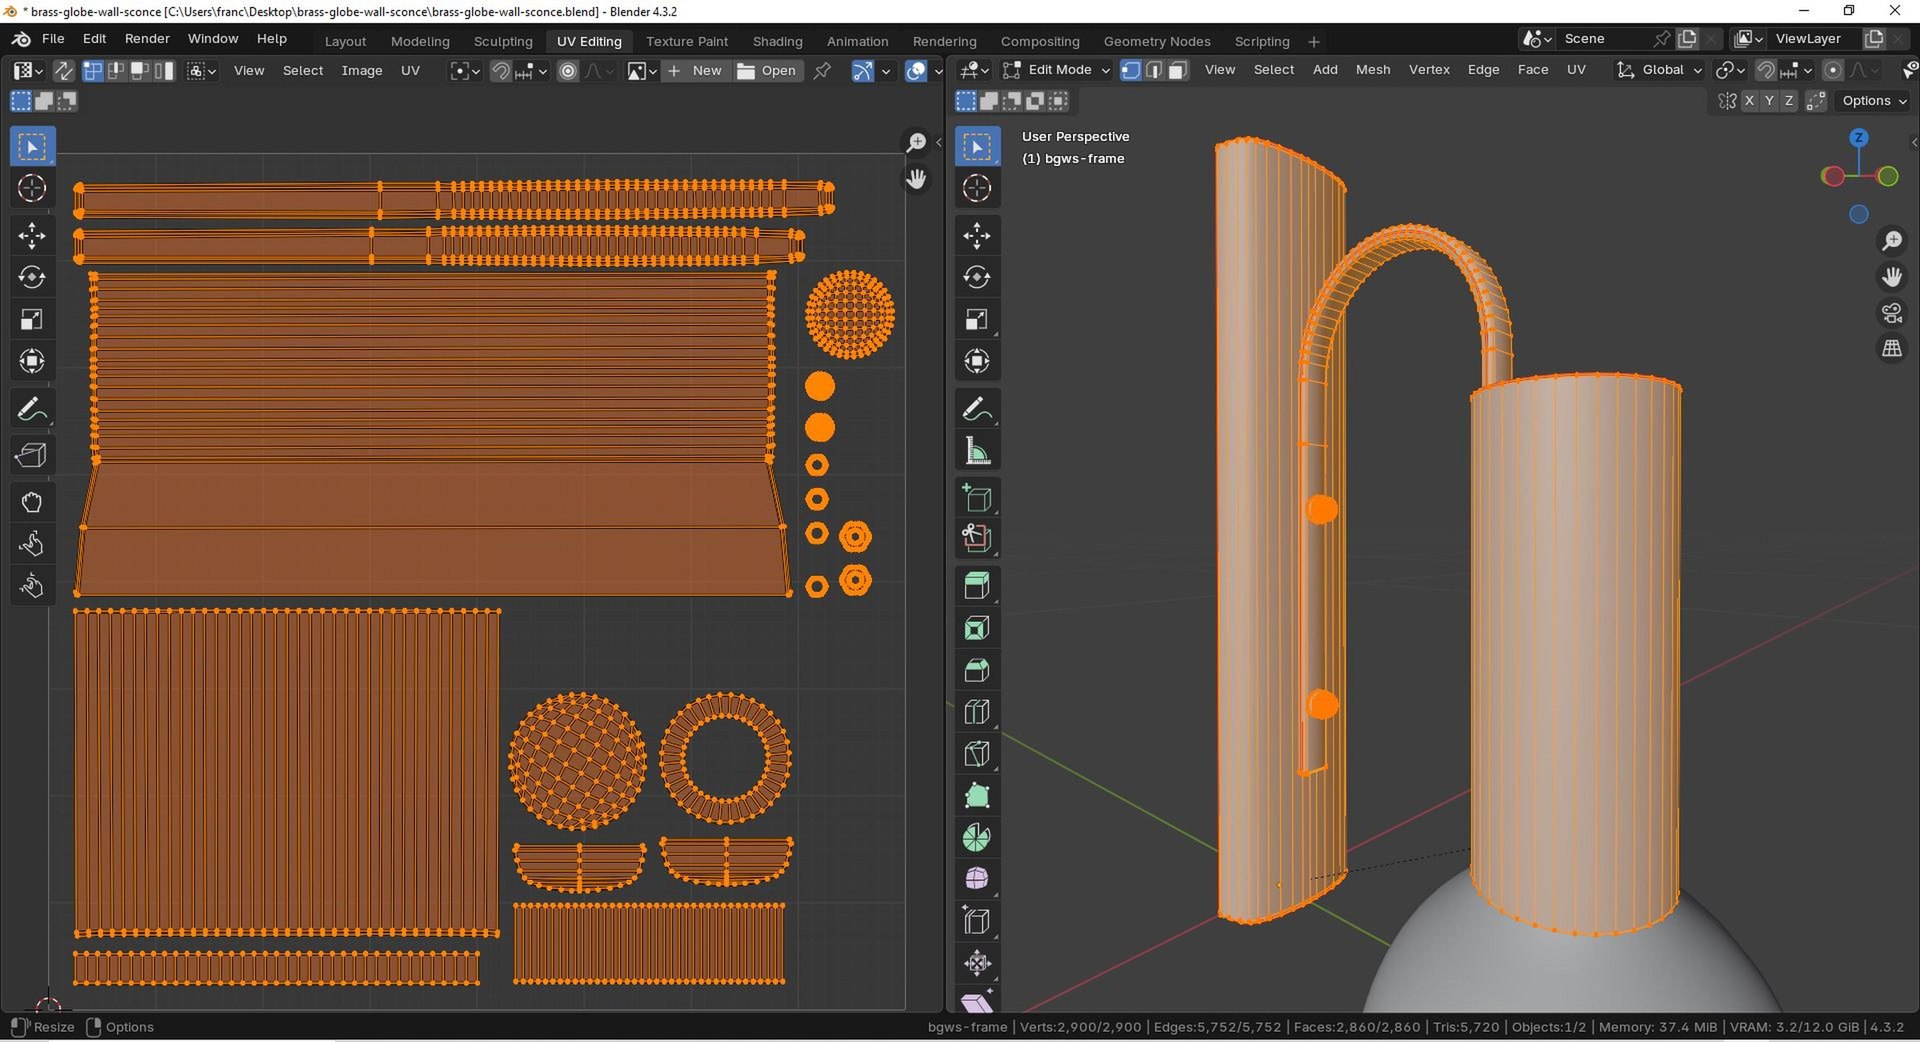Select the Knife tool

tap(977, 754)
